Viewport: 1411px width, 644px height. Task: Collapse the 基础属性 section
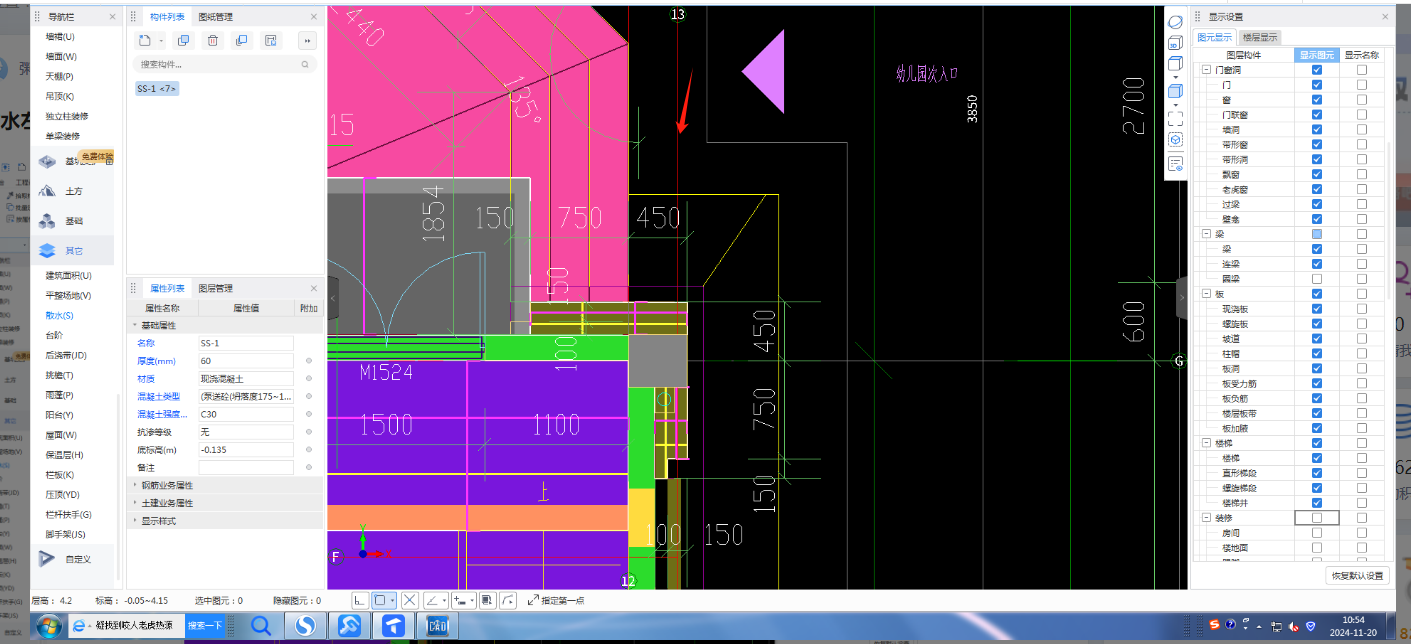pyautogui.click(x=135, y=325)
